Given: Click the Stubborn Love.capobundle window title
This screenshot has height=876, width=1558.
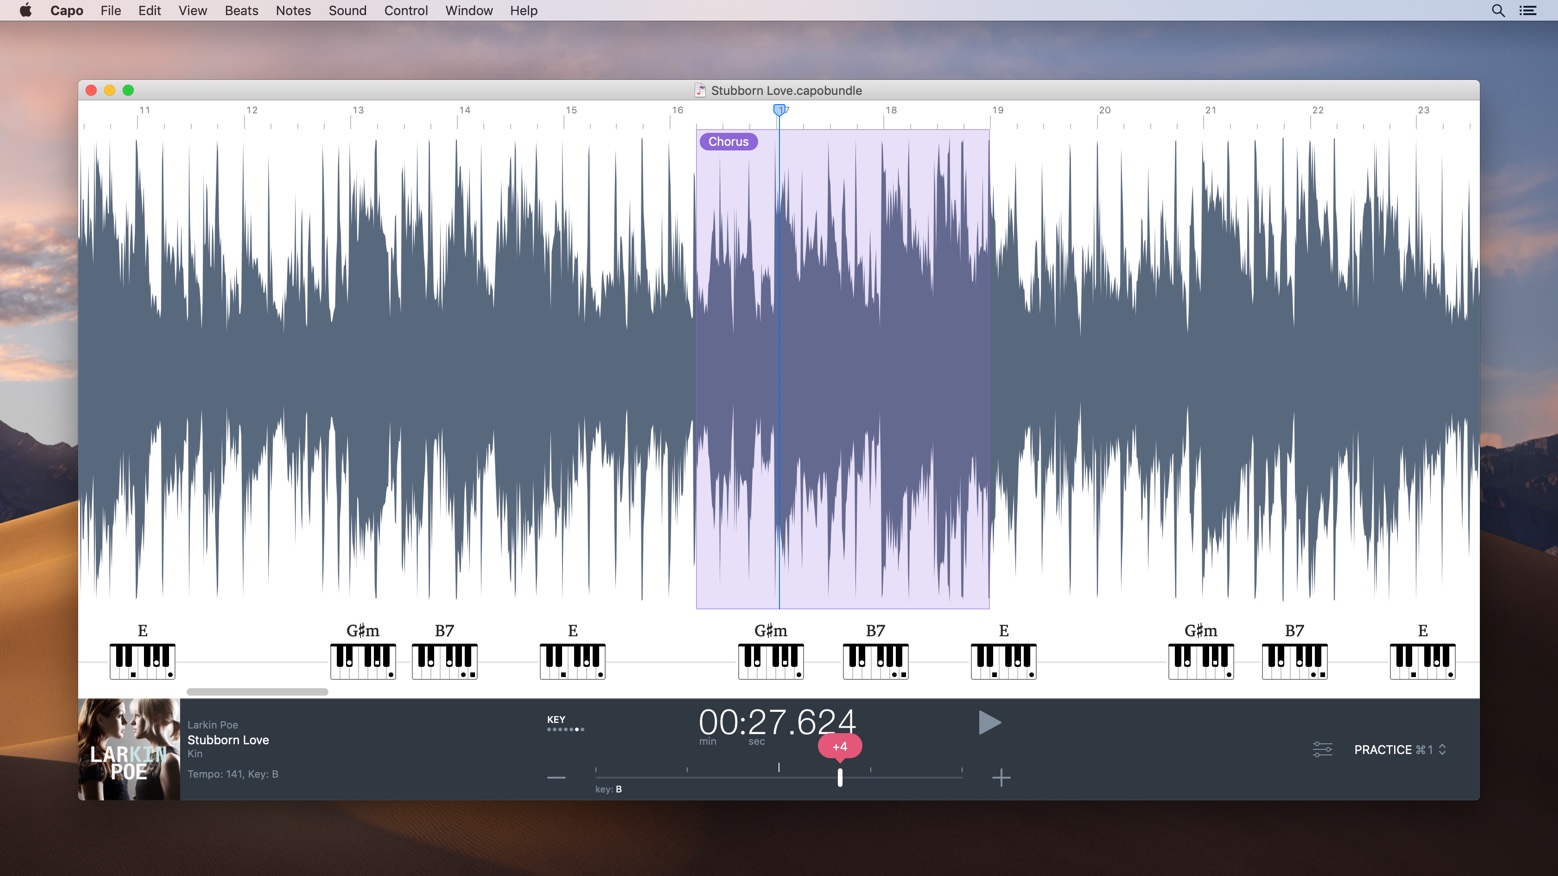Looking at the screenshot, I should tap(786, 90).
